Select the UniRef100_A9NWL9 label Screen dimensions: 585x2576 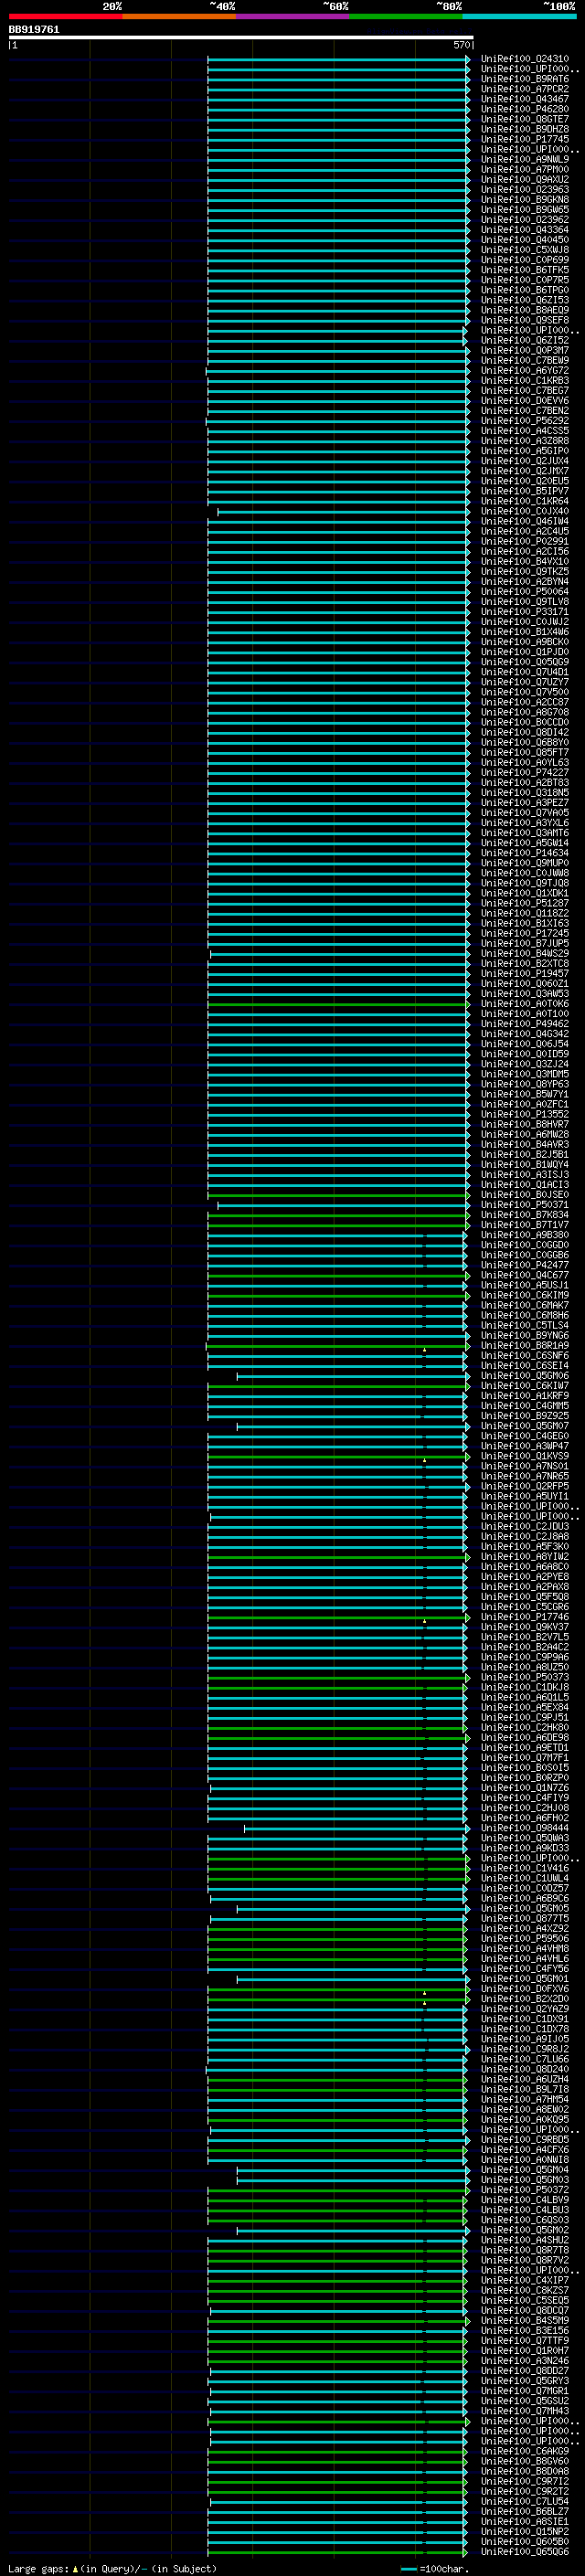point(525,159)
